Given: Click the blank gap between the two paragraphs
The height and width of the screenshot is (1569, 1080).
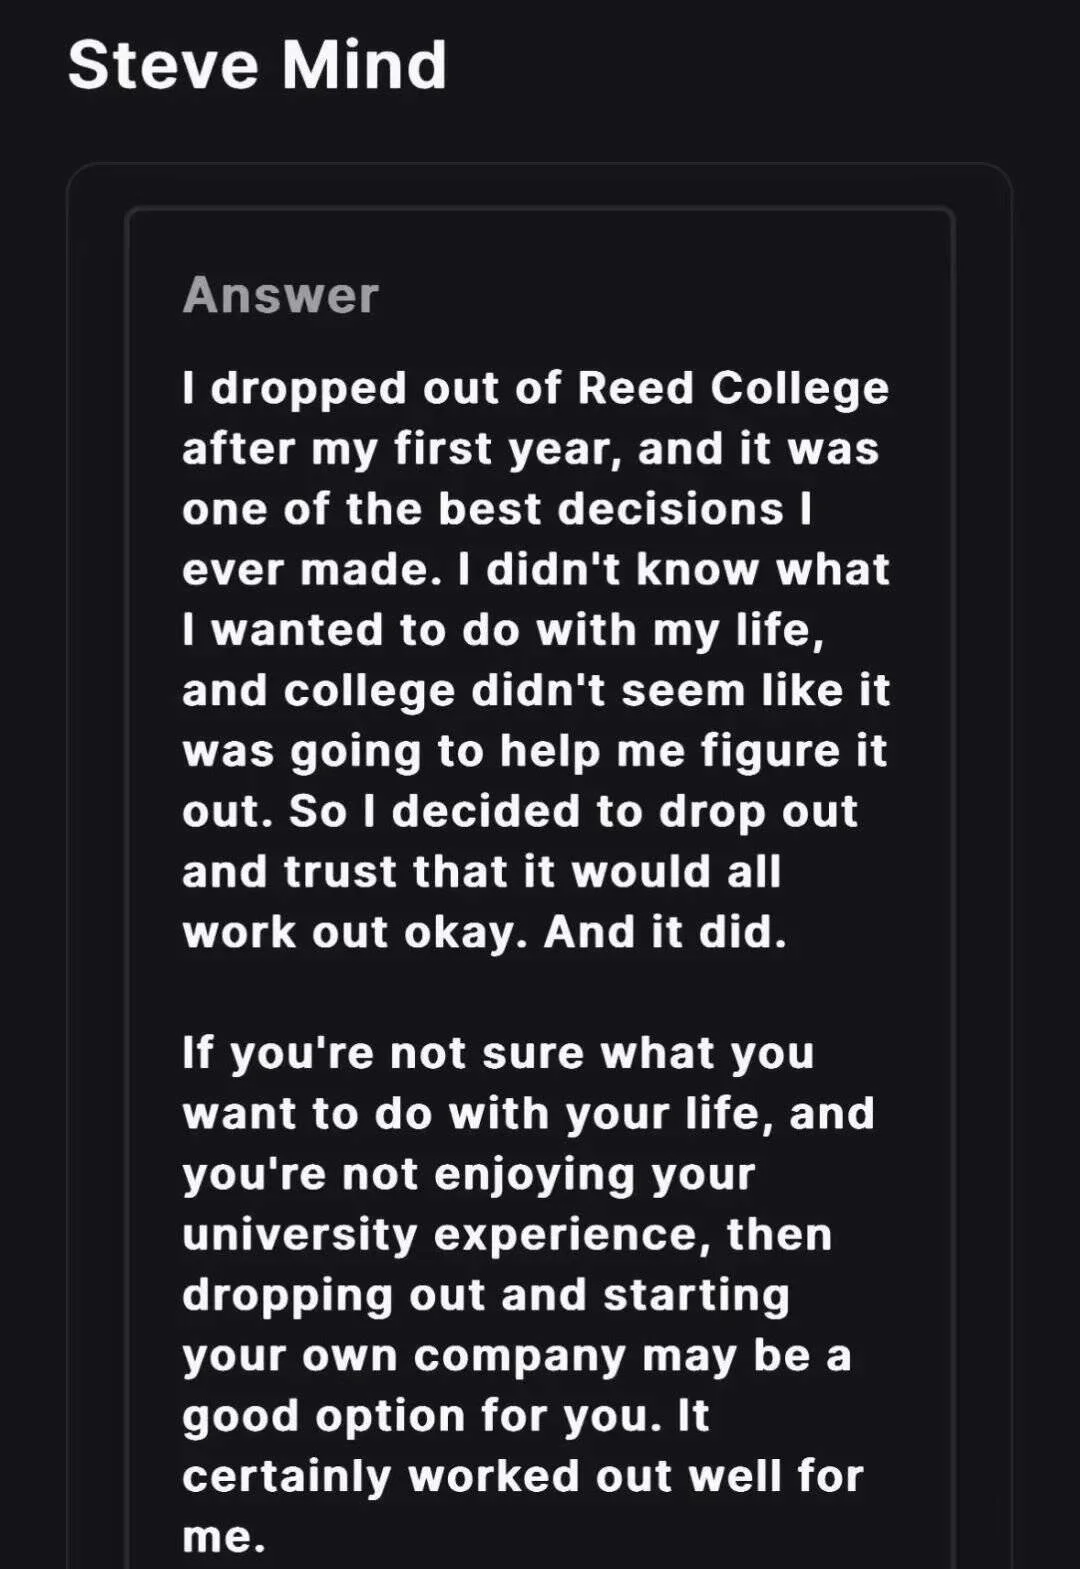Looking at the screenshot, I should click(x=536, y=992).
